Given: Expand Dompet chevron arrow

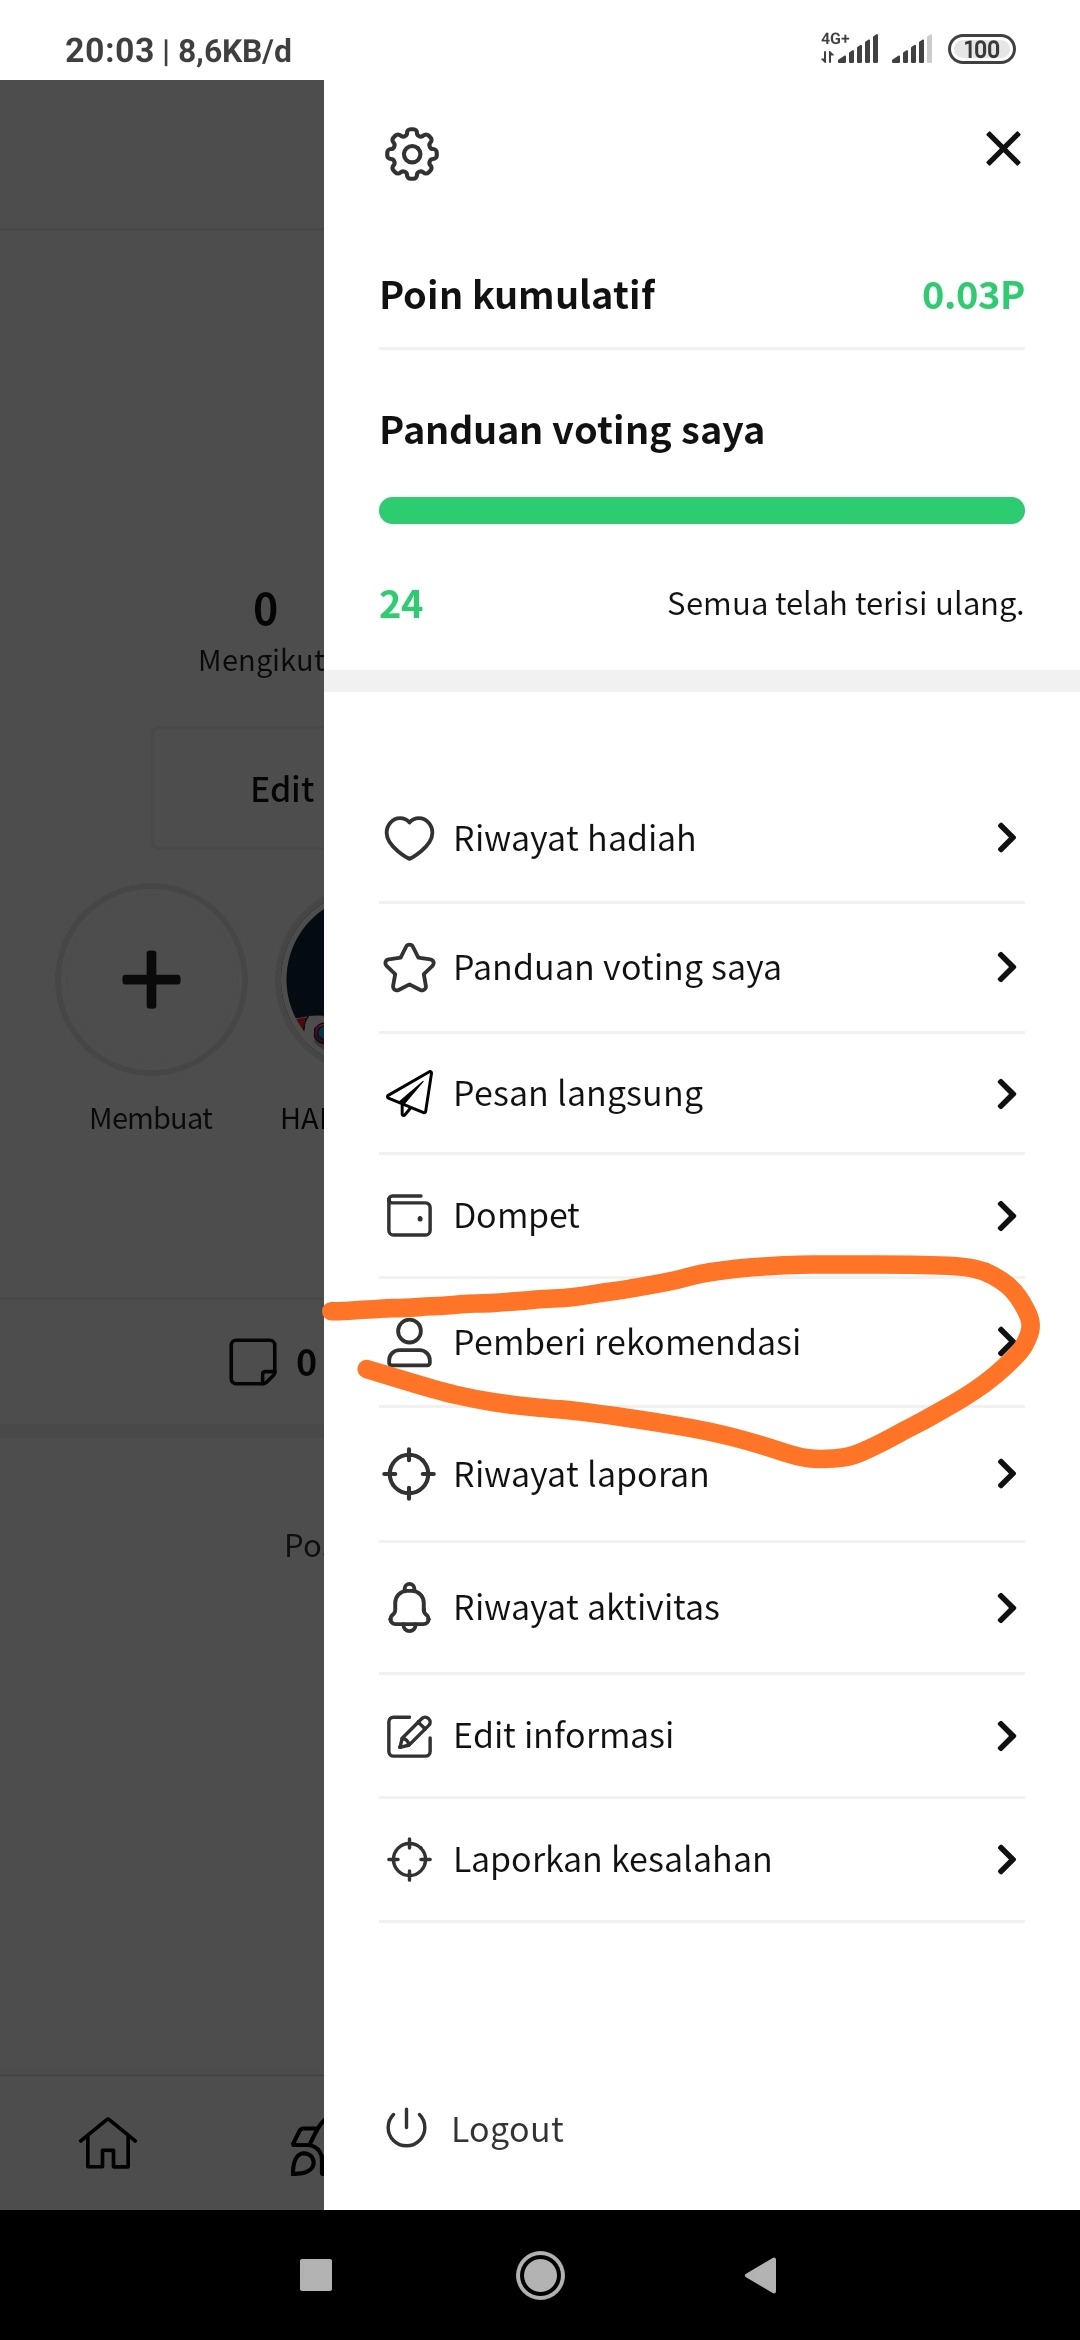Looking at the screenshot, I should coord(1006,1216).
